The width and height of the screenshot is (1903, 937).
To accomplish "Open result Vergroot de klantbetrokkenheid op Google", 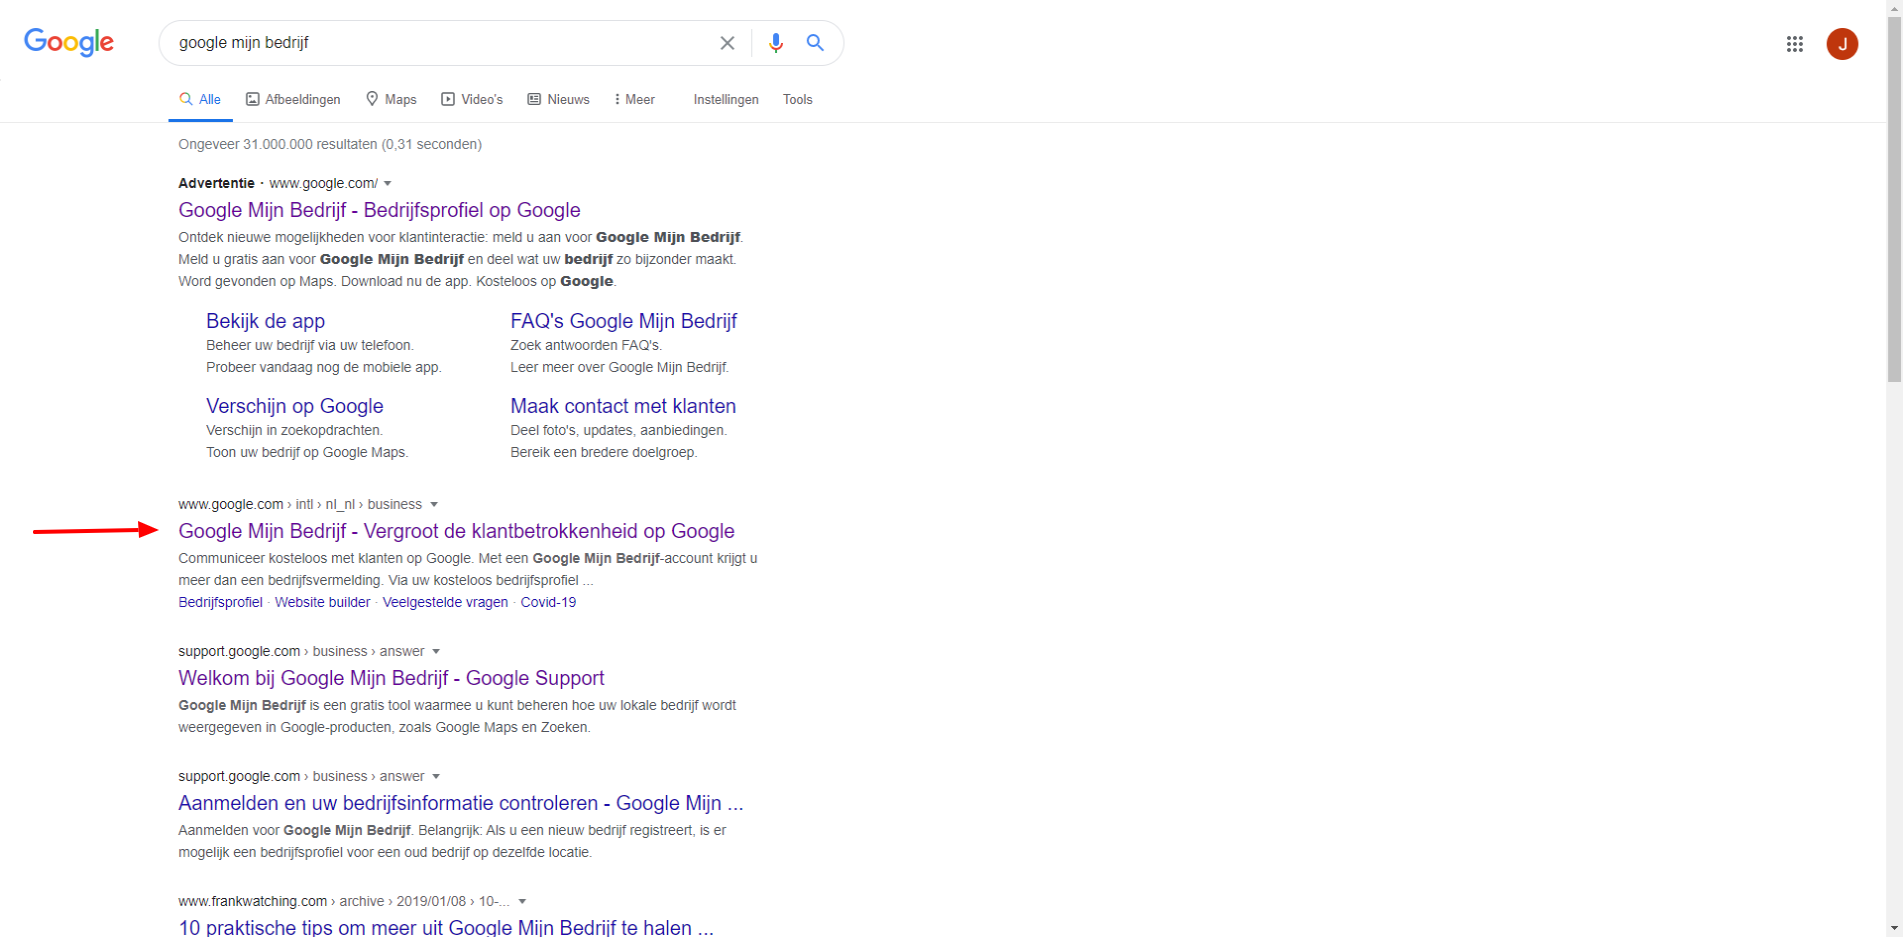I will pyautogui.click(x=456, y=531).
